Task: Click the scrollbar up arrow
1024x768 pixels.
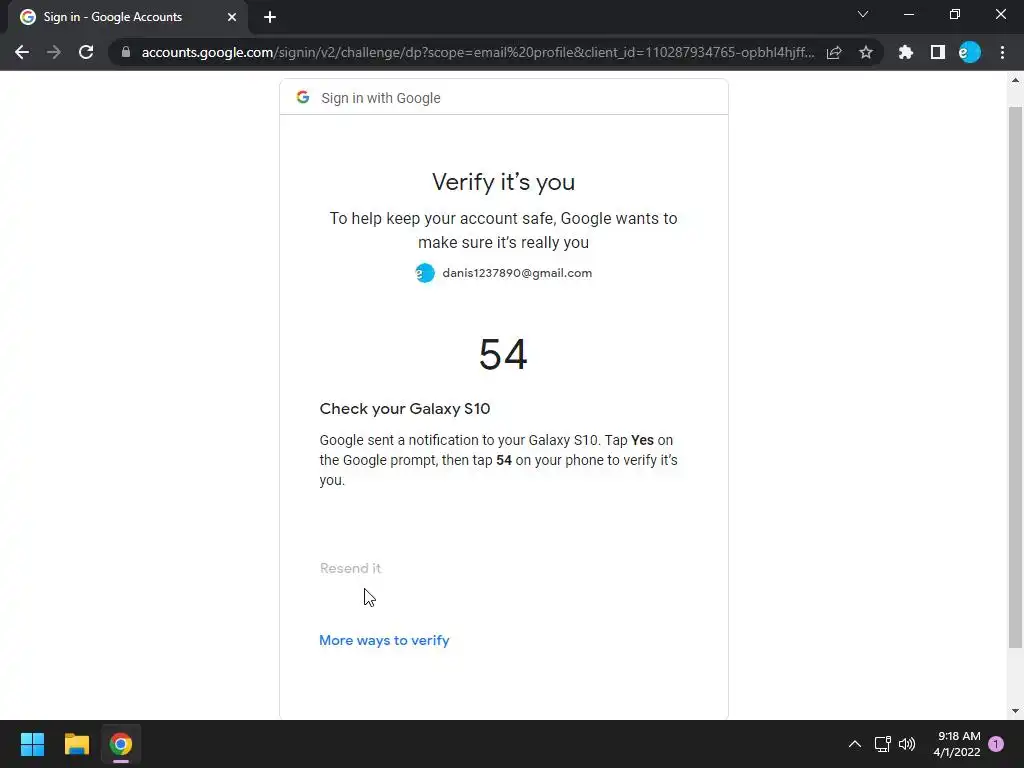Action: click(1015, 80)
